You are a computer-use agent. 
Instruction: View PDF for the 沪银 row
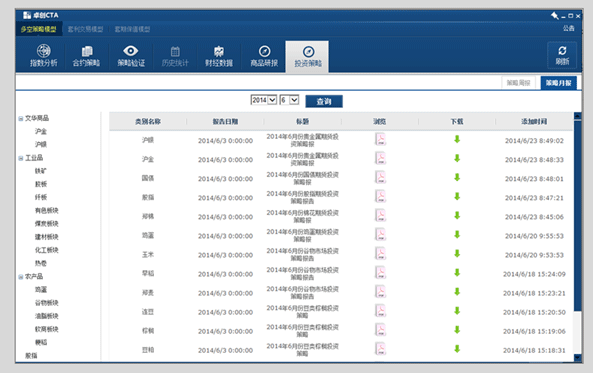[x=380, y=139]
